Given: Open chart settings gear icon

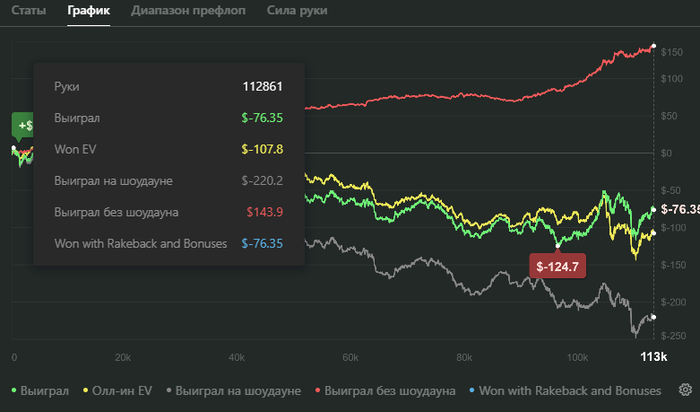Looking at the screenshot, I should point(685,390).
